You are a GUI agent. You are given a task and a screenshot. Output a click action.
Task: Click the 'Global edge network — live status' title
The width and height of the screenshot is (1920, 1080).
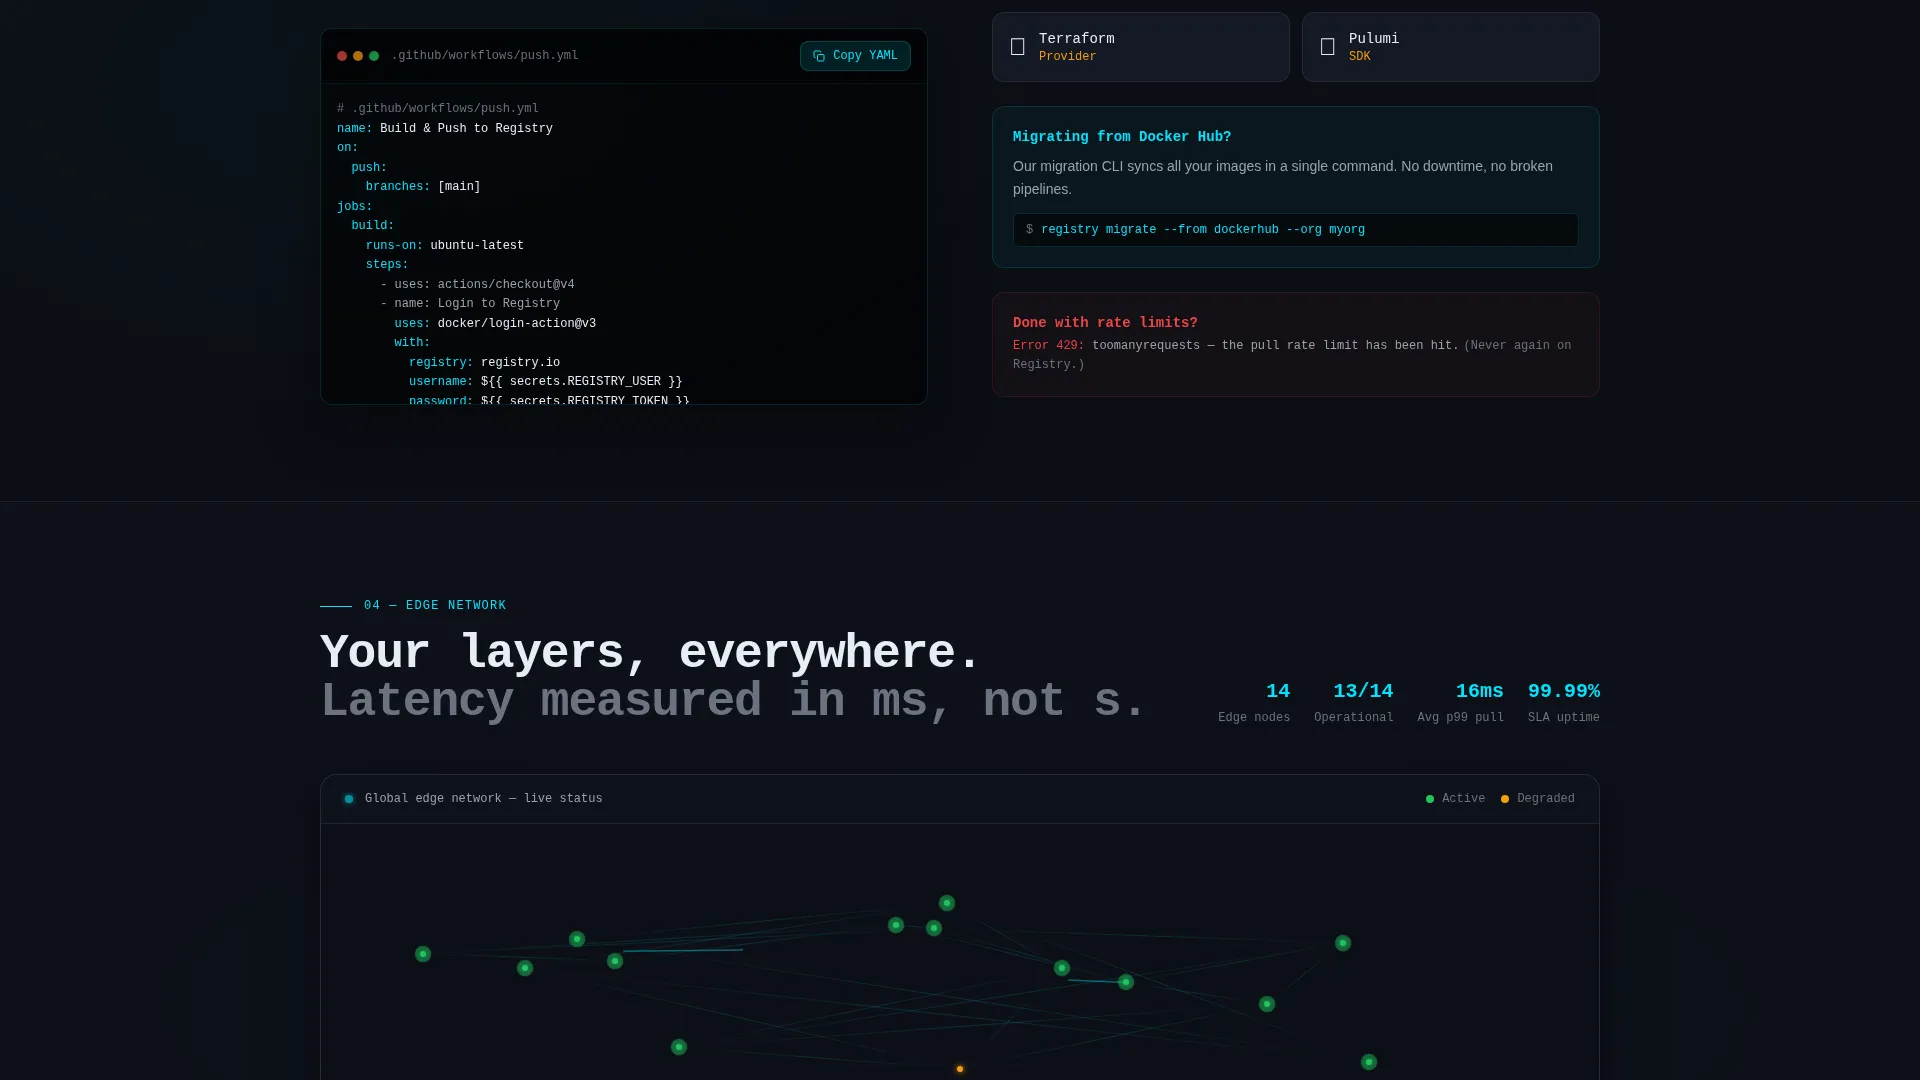(x=484, y=799)
